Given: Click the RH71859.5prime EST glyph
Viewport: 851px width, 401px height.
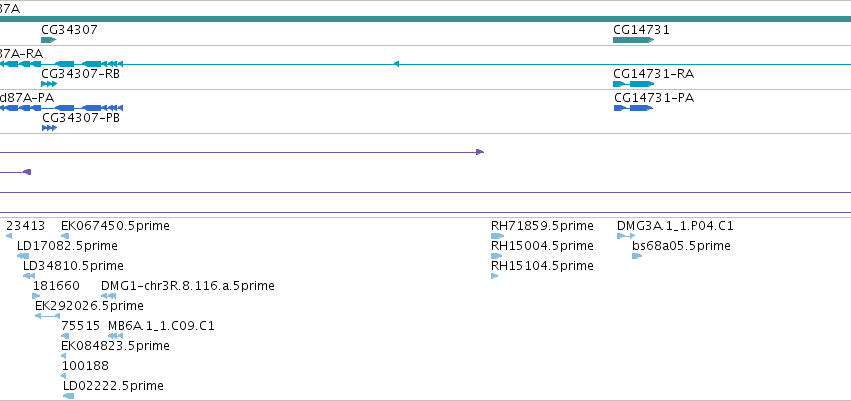Looking at the screenshot, I should (x=498, y=236).
